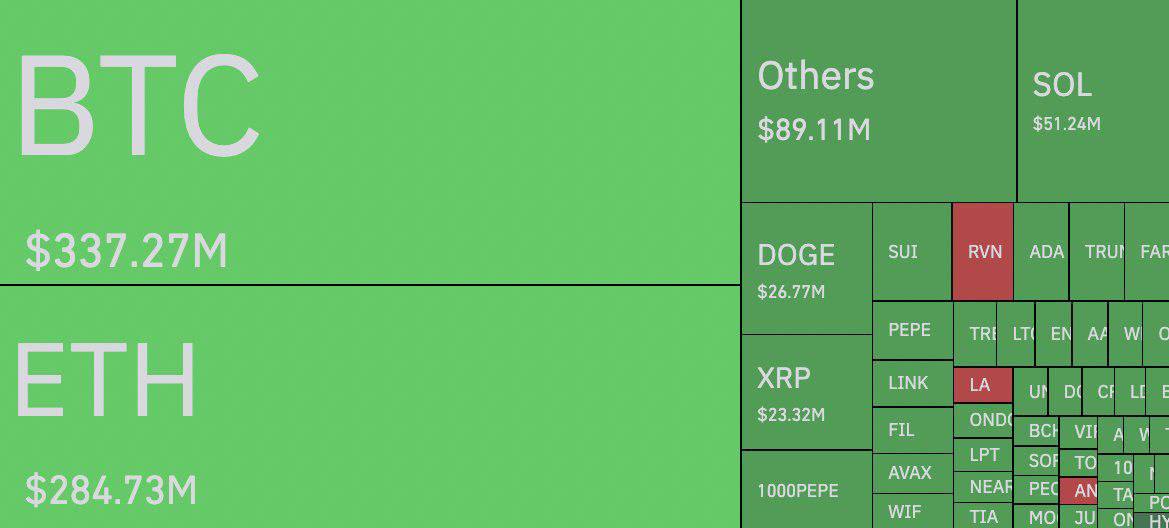Click the BCH tile

(1036, 431)
